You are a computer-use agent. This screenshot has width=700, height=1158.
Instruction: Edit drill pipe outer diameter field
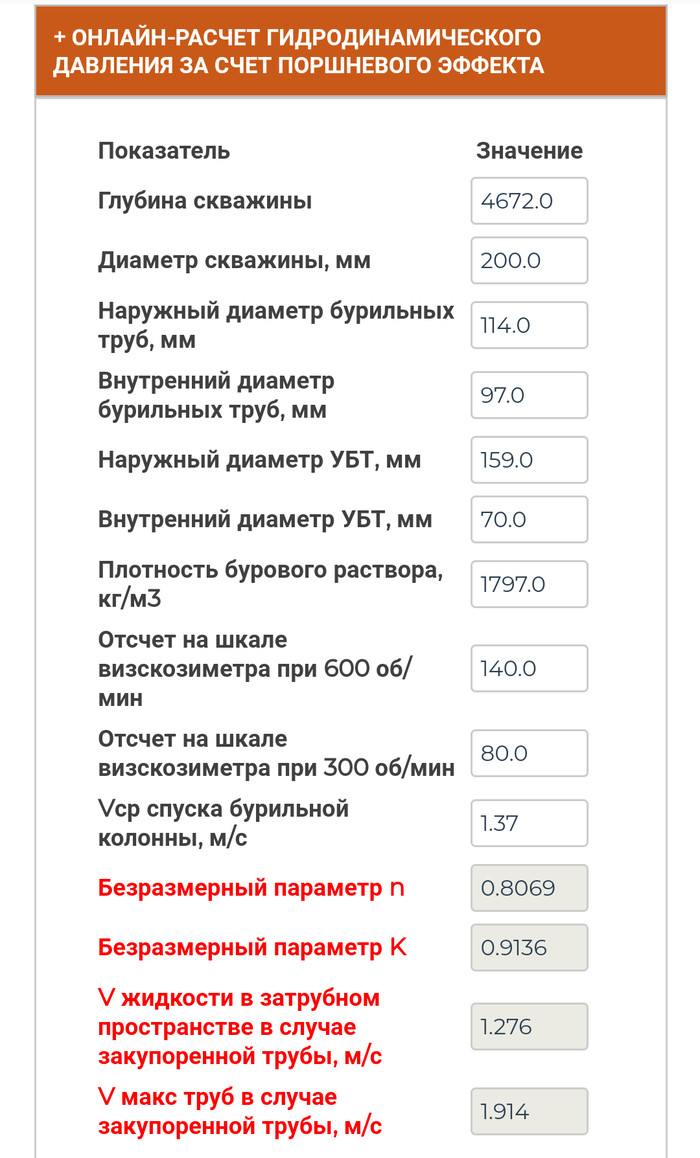point(529,325)
